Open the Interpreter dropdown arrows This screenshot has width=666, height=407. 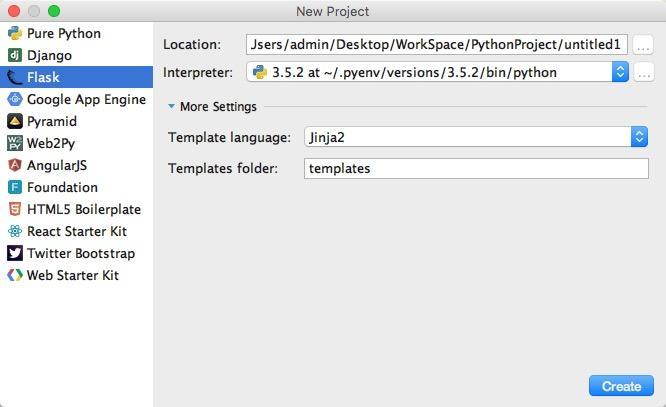[x=620, y=72]
